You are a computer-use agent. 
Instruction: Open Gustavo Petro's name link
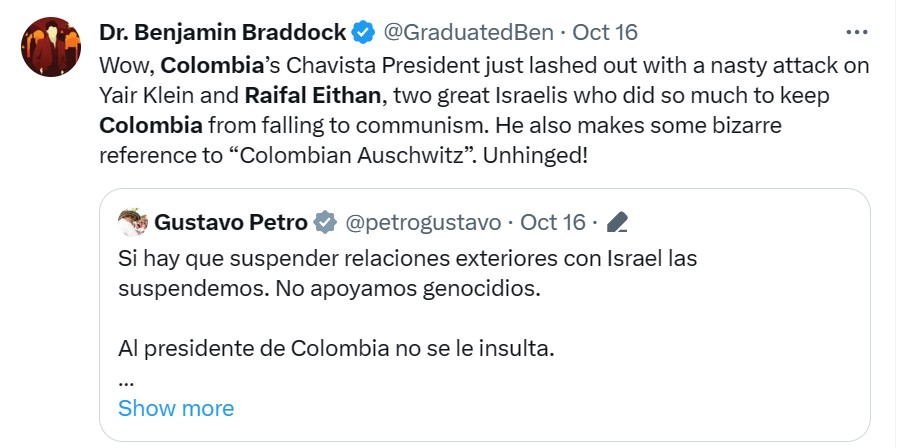230,221
